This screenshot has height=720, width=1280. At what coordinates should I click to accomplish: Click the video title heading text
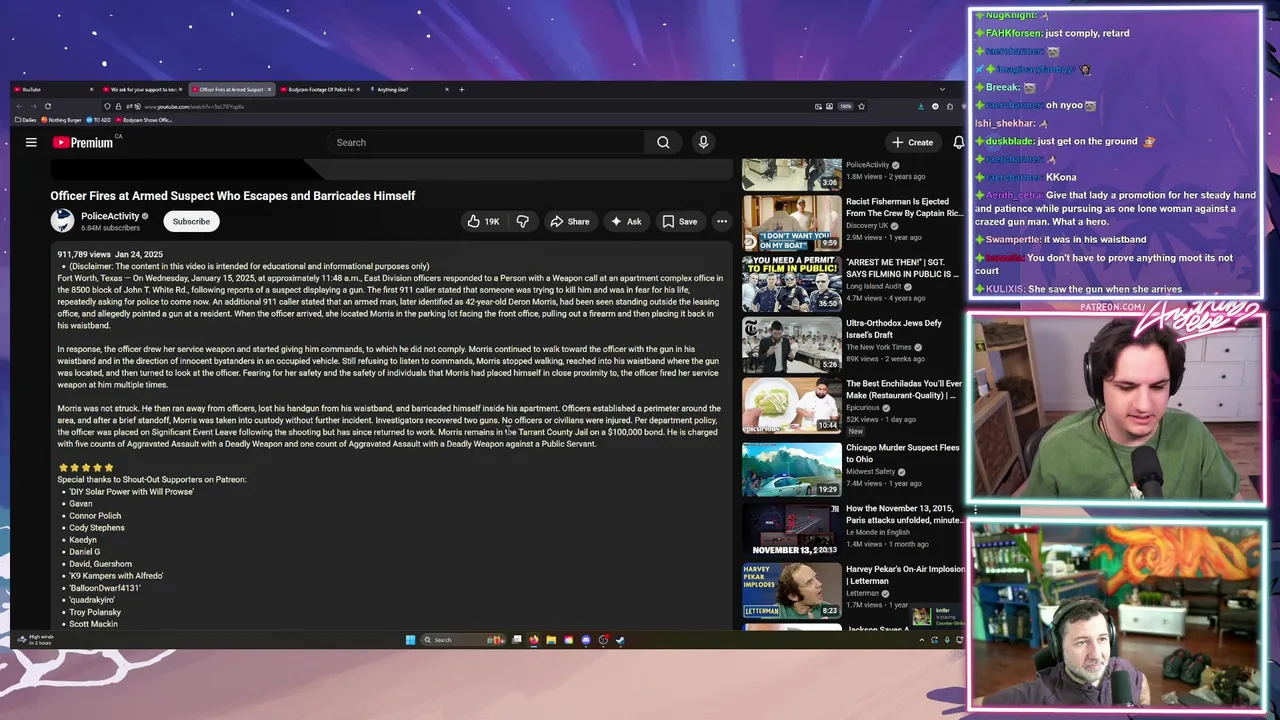[233, 196]
